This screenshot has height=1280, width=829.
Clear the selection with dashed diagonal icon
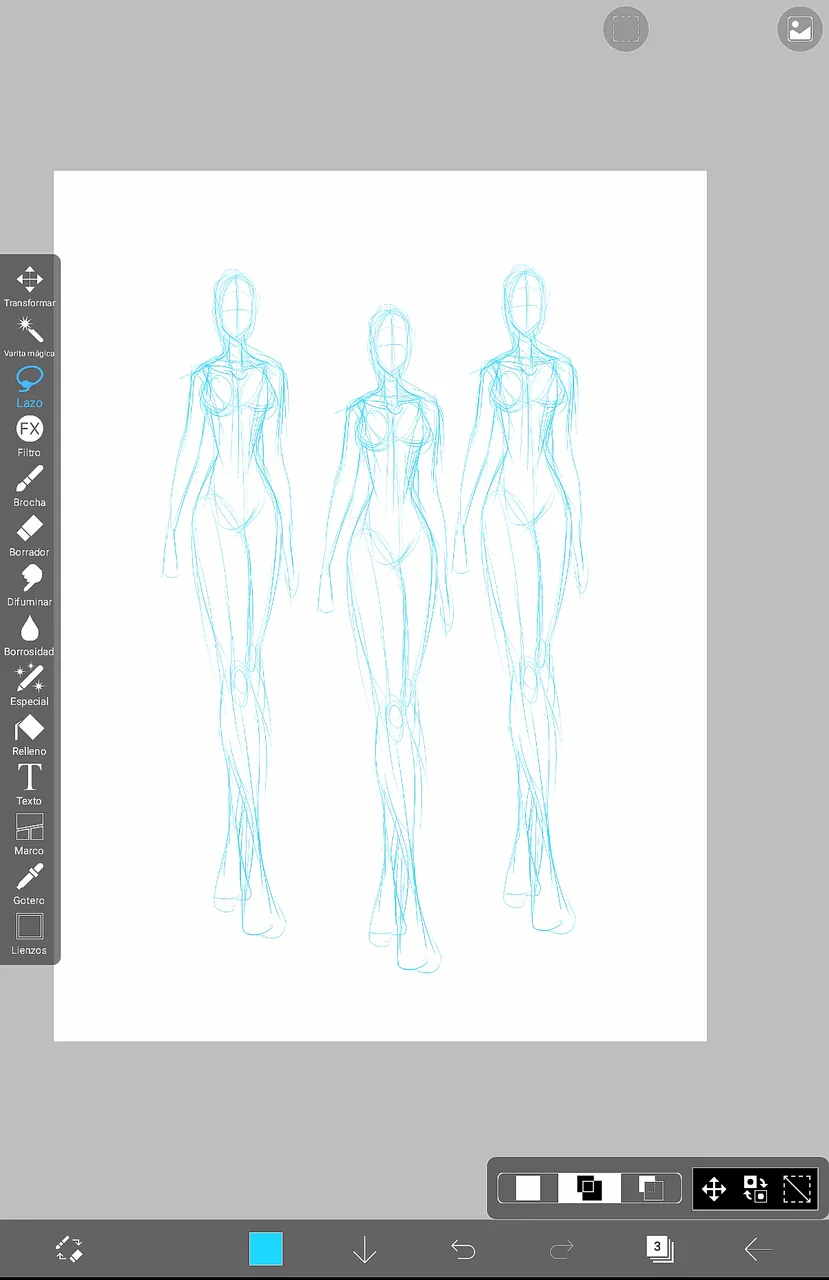tap(797, 1189)
